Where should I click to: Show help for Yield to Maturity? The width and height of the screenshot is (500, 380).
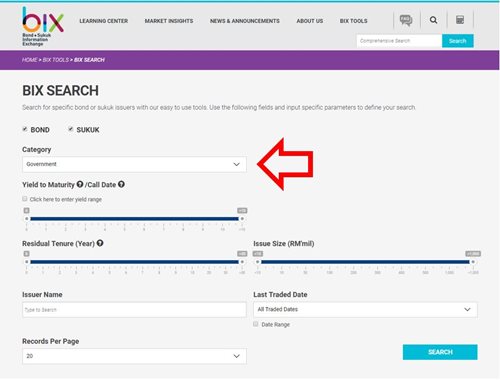(x=80, y=184)
